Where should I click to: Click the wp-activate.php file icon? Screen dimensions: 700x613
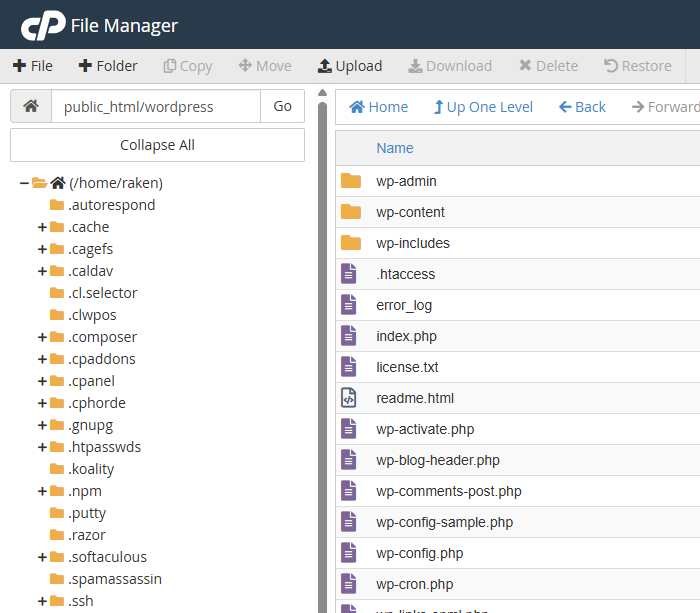[x=349, y=429]
